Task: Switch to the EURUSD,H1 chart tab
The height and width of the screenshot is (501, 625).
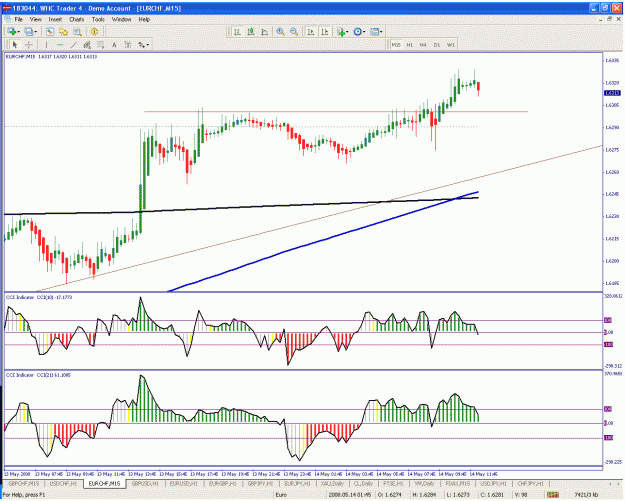Action: 183,483
